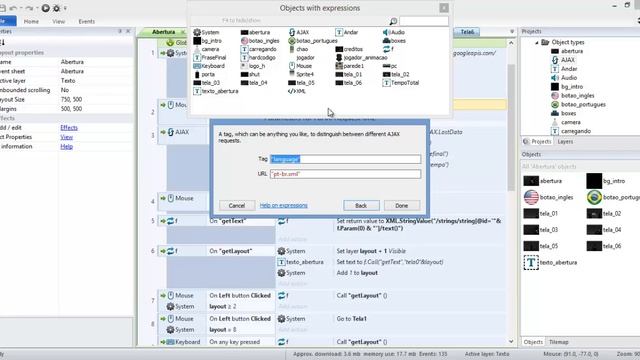Select botao_ingles flag in Objects bar
Viewport: 640px width, 360px height.
coord(549,197)
